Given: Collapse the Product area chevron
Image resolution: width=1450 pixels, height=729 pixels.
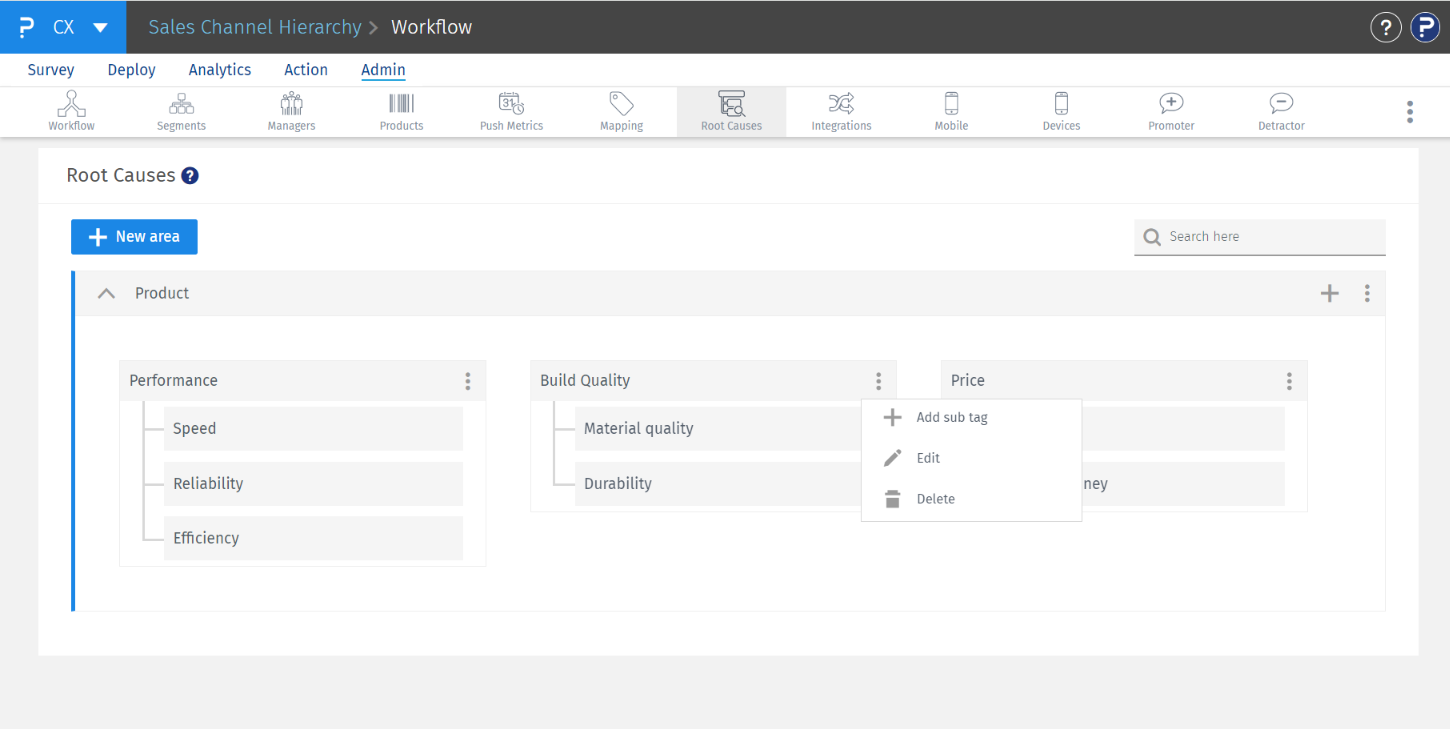Looking at the screenshot, I should pyautogui.click(x=106, y=293).
